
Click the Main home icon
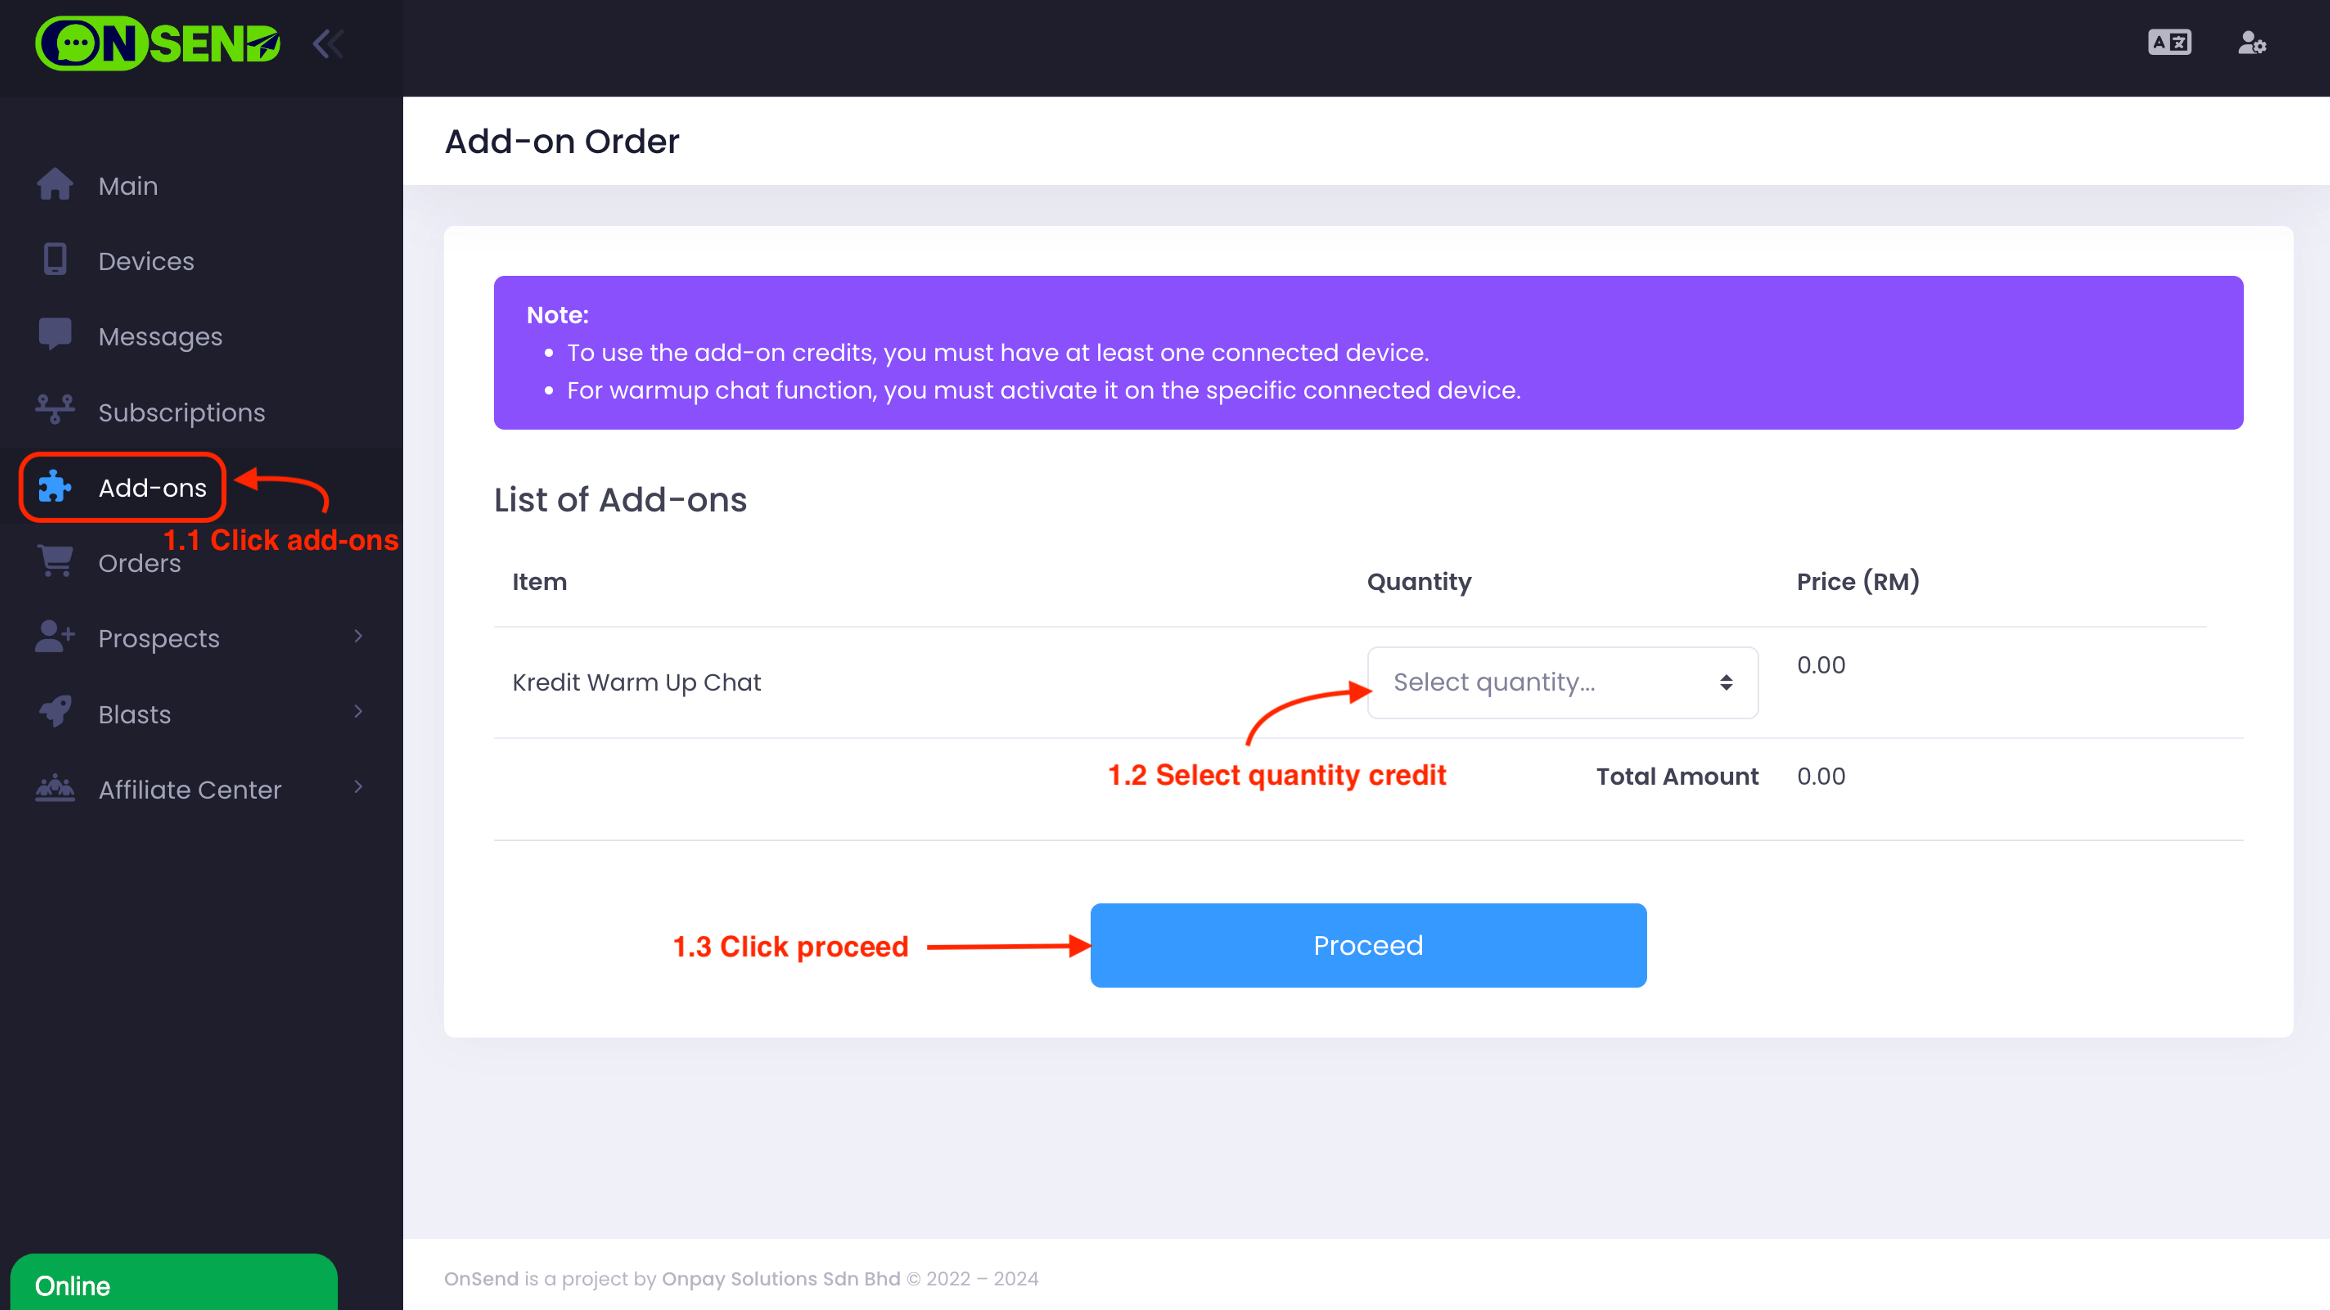coord(55,185)
